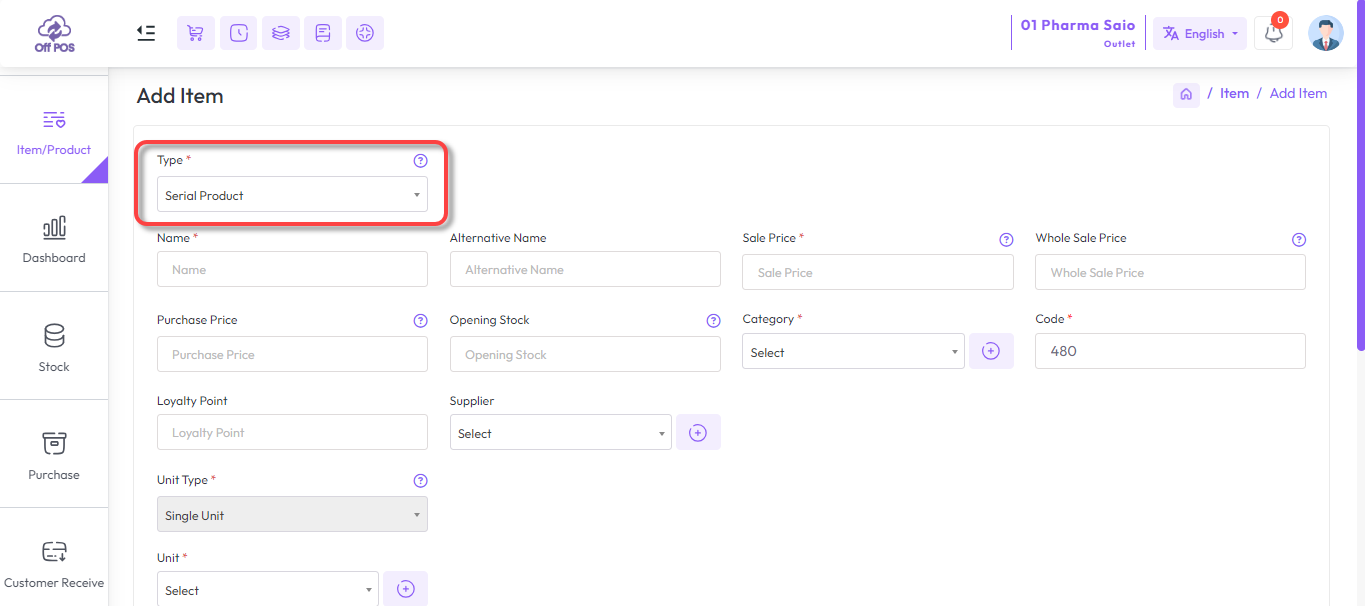This screenshot has height=606, width=1365.
Task: Click the user profile avatar
Action: click(x=1325, y=33)
